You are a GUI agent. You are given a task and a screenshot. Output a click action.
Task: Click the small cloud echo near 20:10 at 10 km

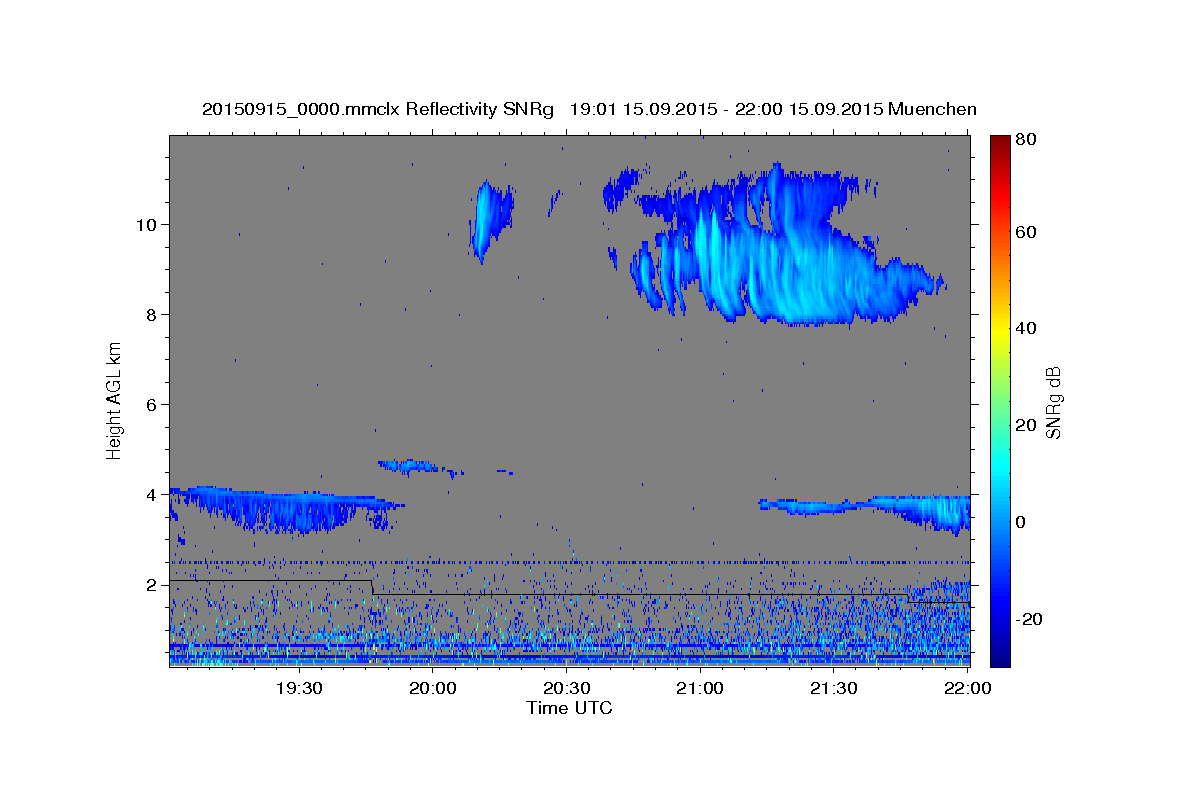tap(490, 220)
